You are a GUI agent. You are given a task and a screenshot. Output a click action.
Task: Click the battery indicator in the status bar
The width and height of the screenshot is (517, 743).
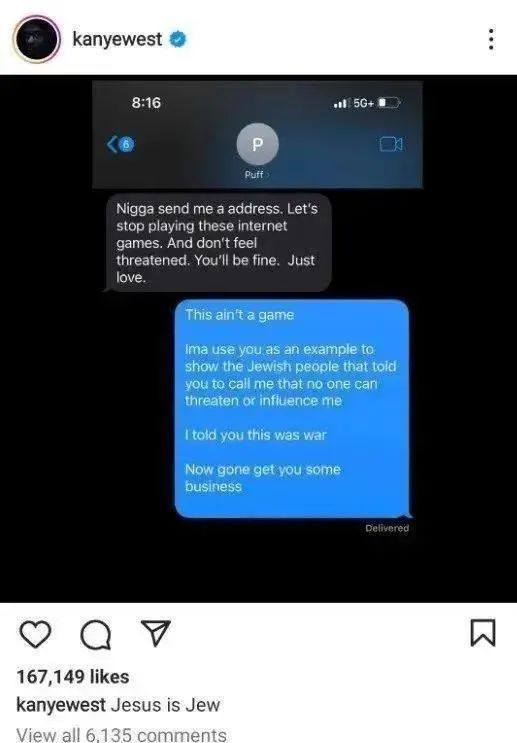pos(390,102)
